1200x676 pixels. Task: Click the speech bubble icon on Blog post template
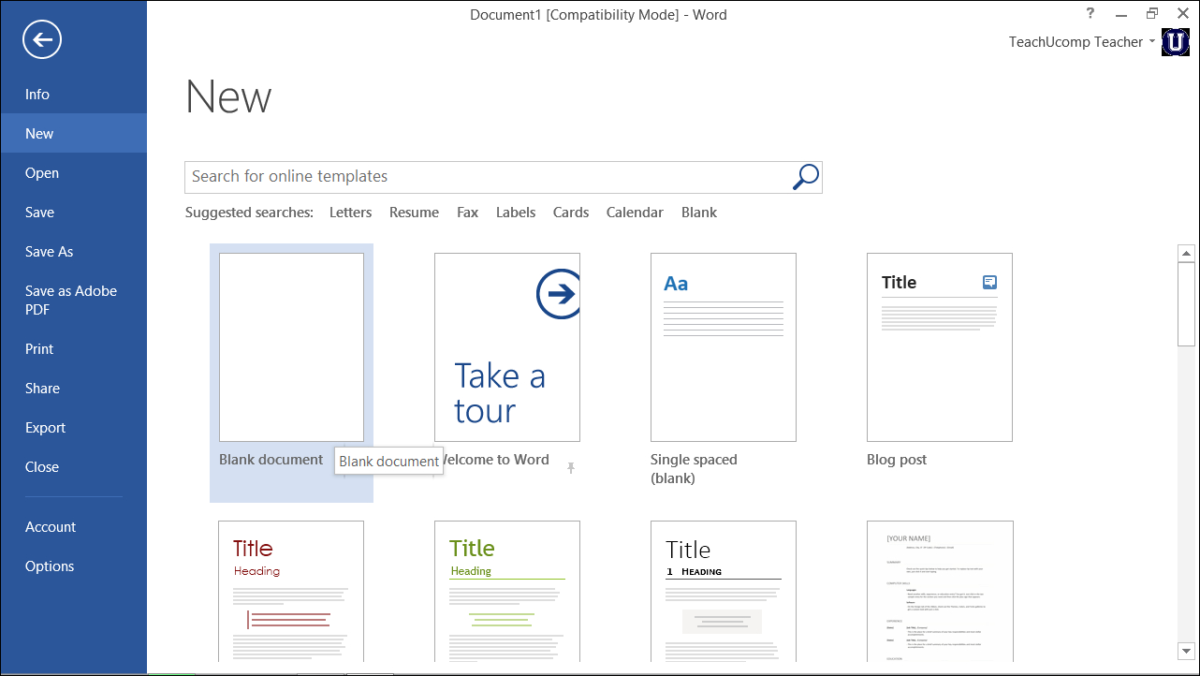pos(989,282)
